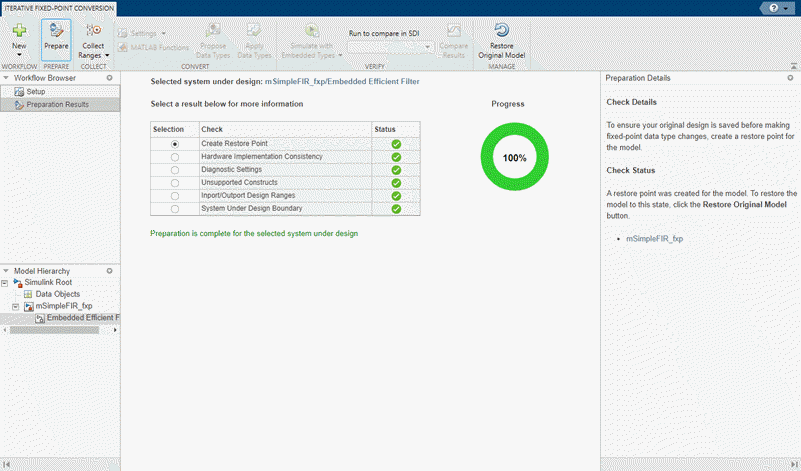Select the Iterative Fixed-Point Conversion tab
801x471 pixels.
pyautogui.click(x=59, y=8)
